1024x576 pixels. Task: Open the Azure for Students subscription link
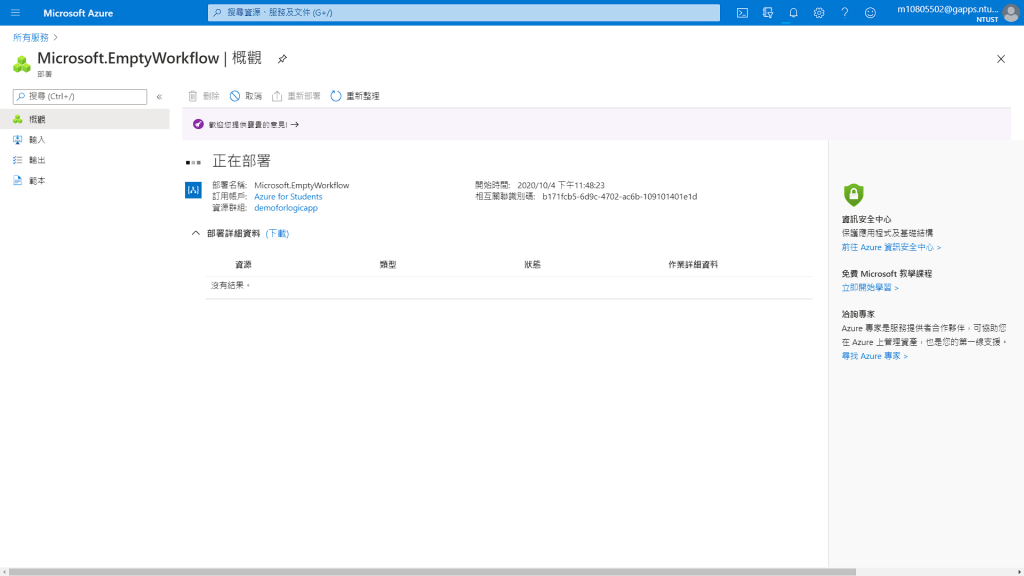[x=288, y=197]
